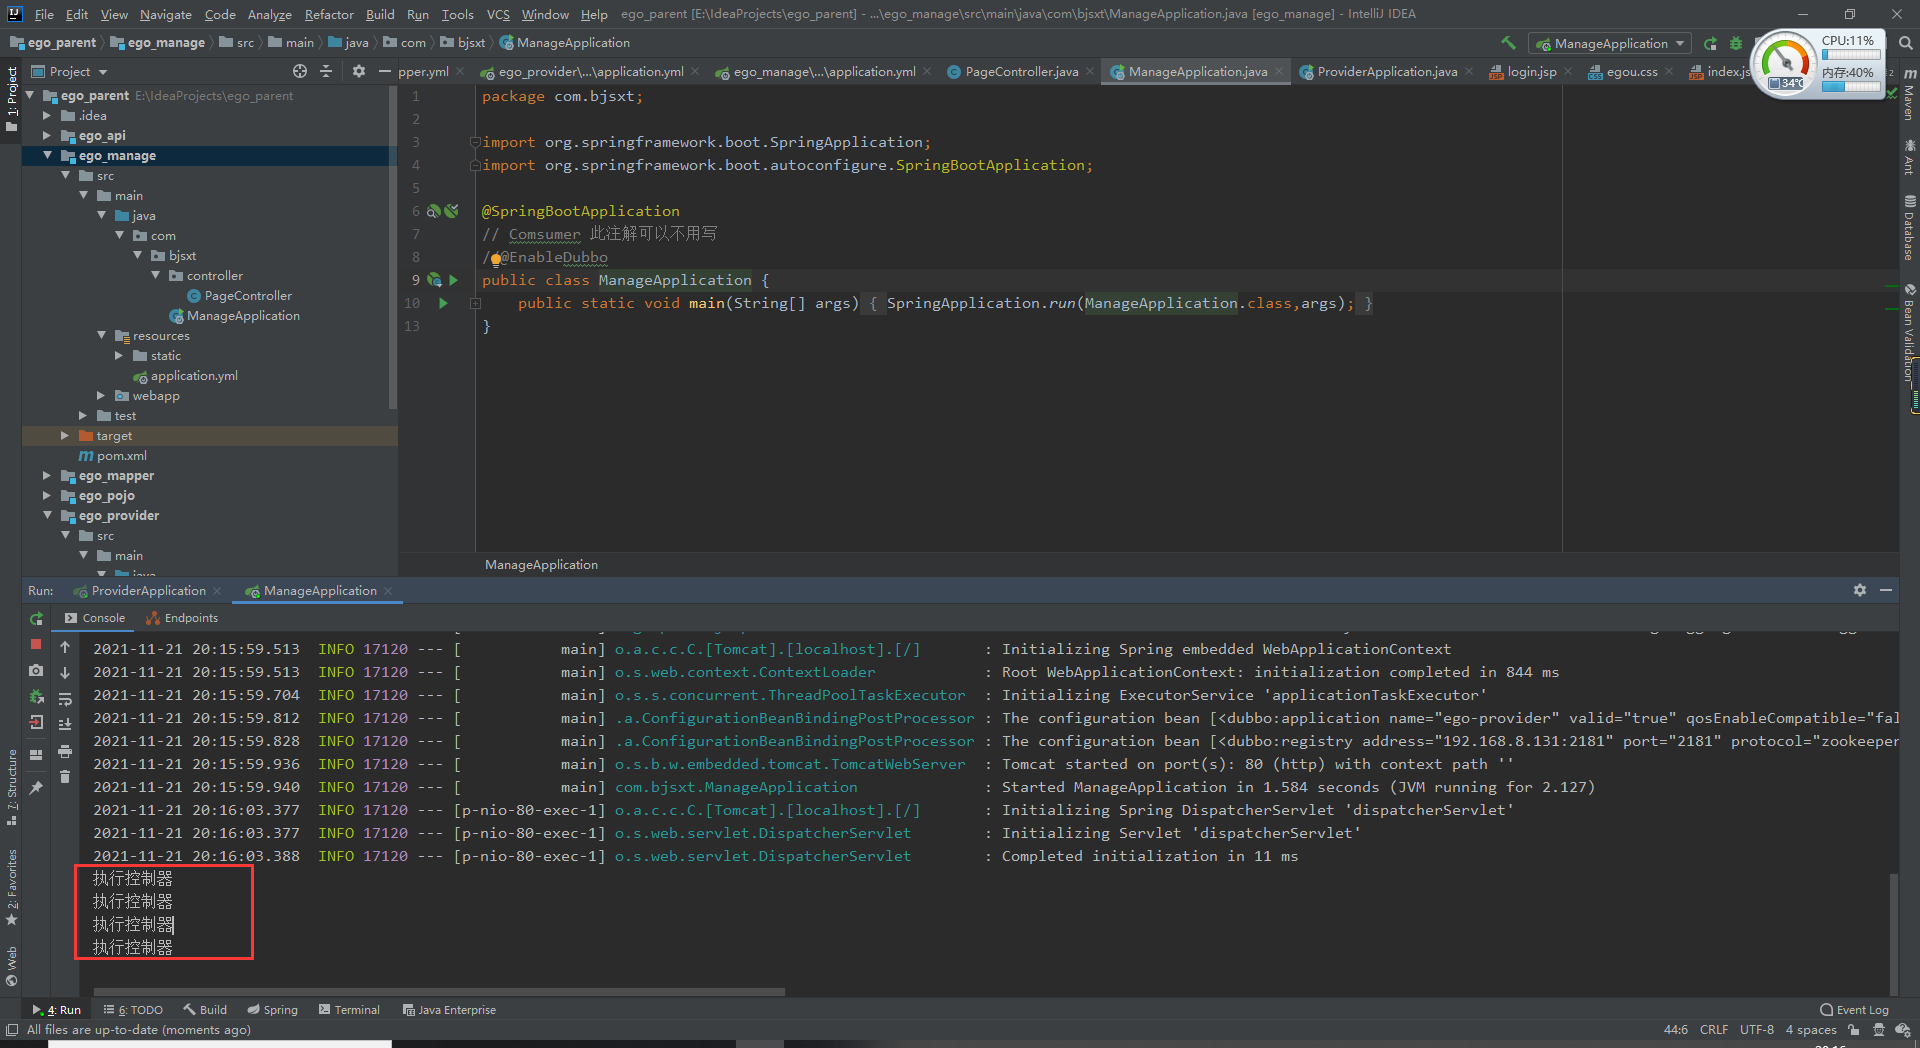
Task: Select PageController in project tree
Action: pos(248,296)
